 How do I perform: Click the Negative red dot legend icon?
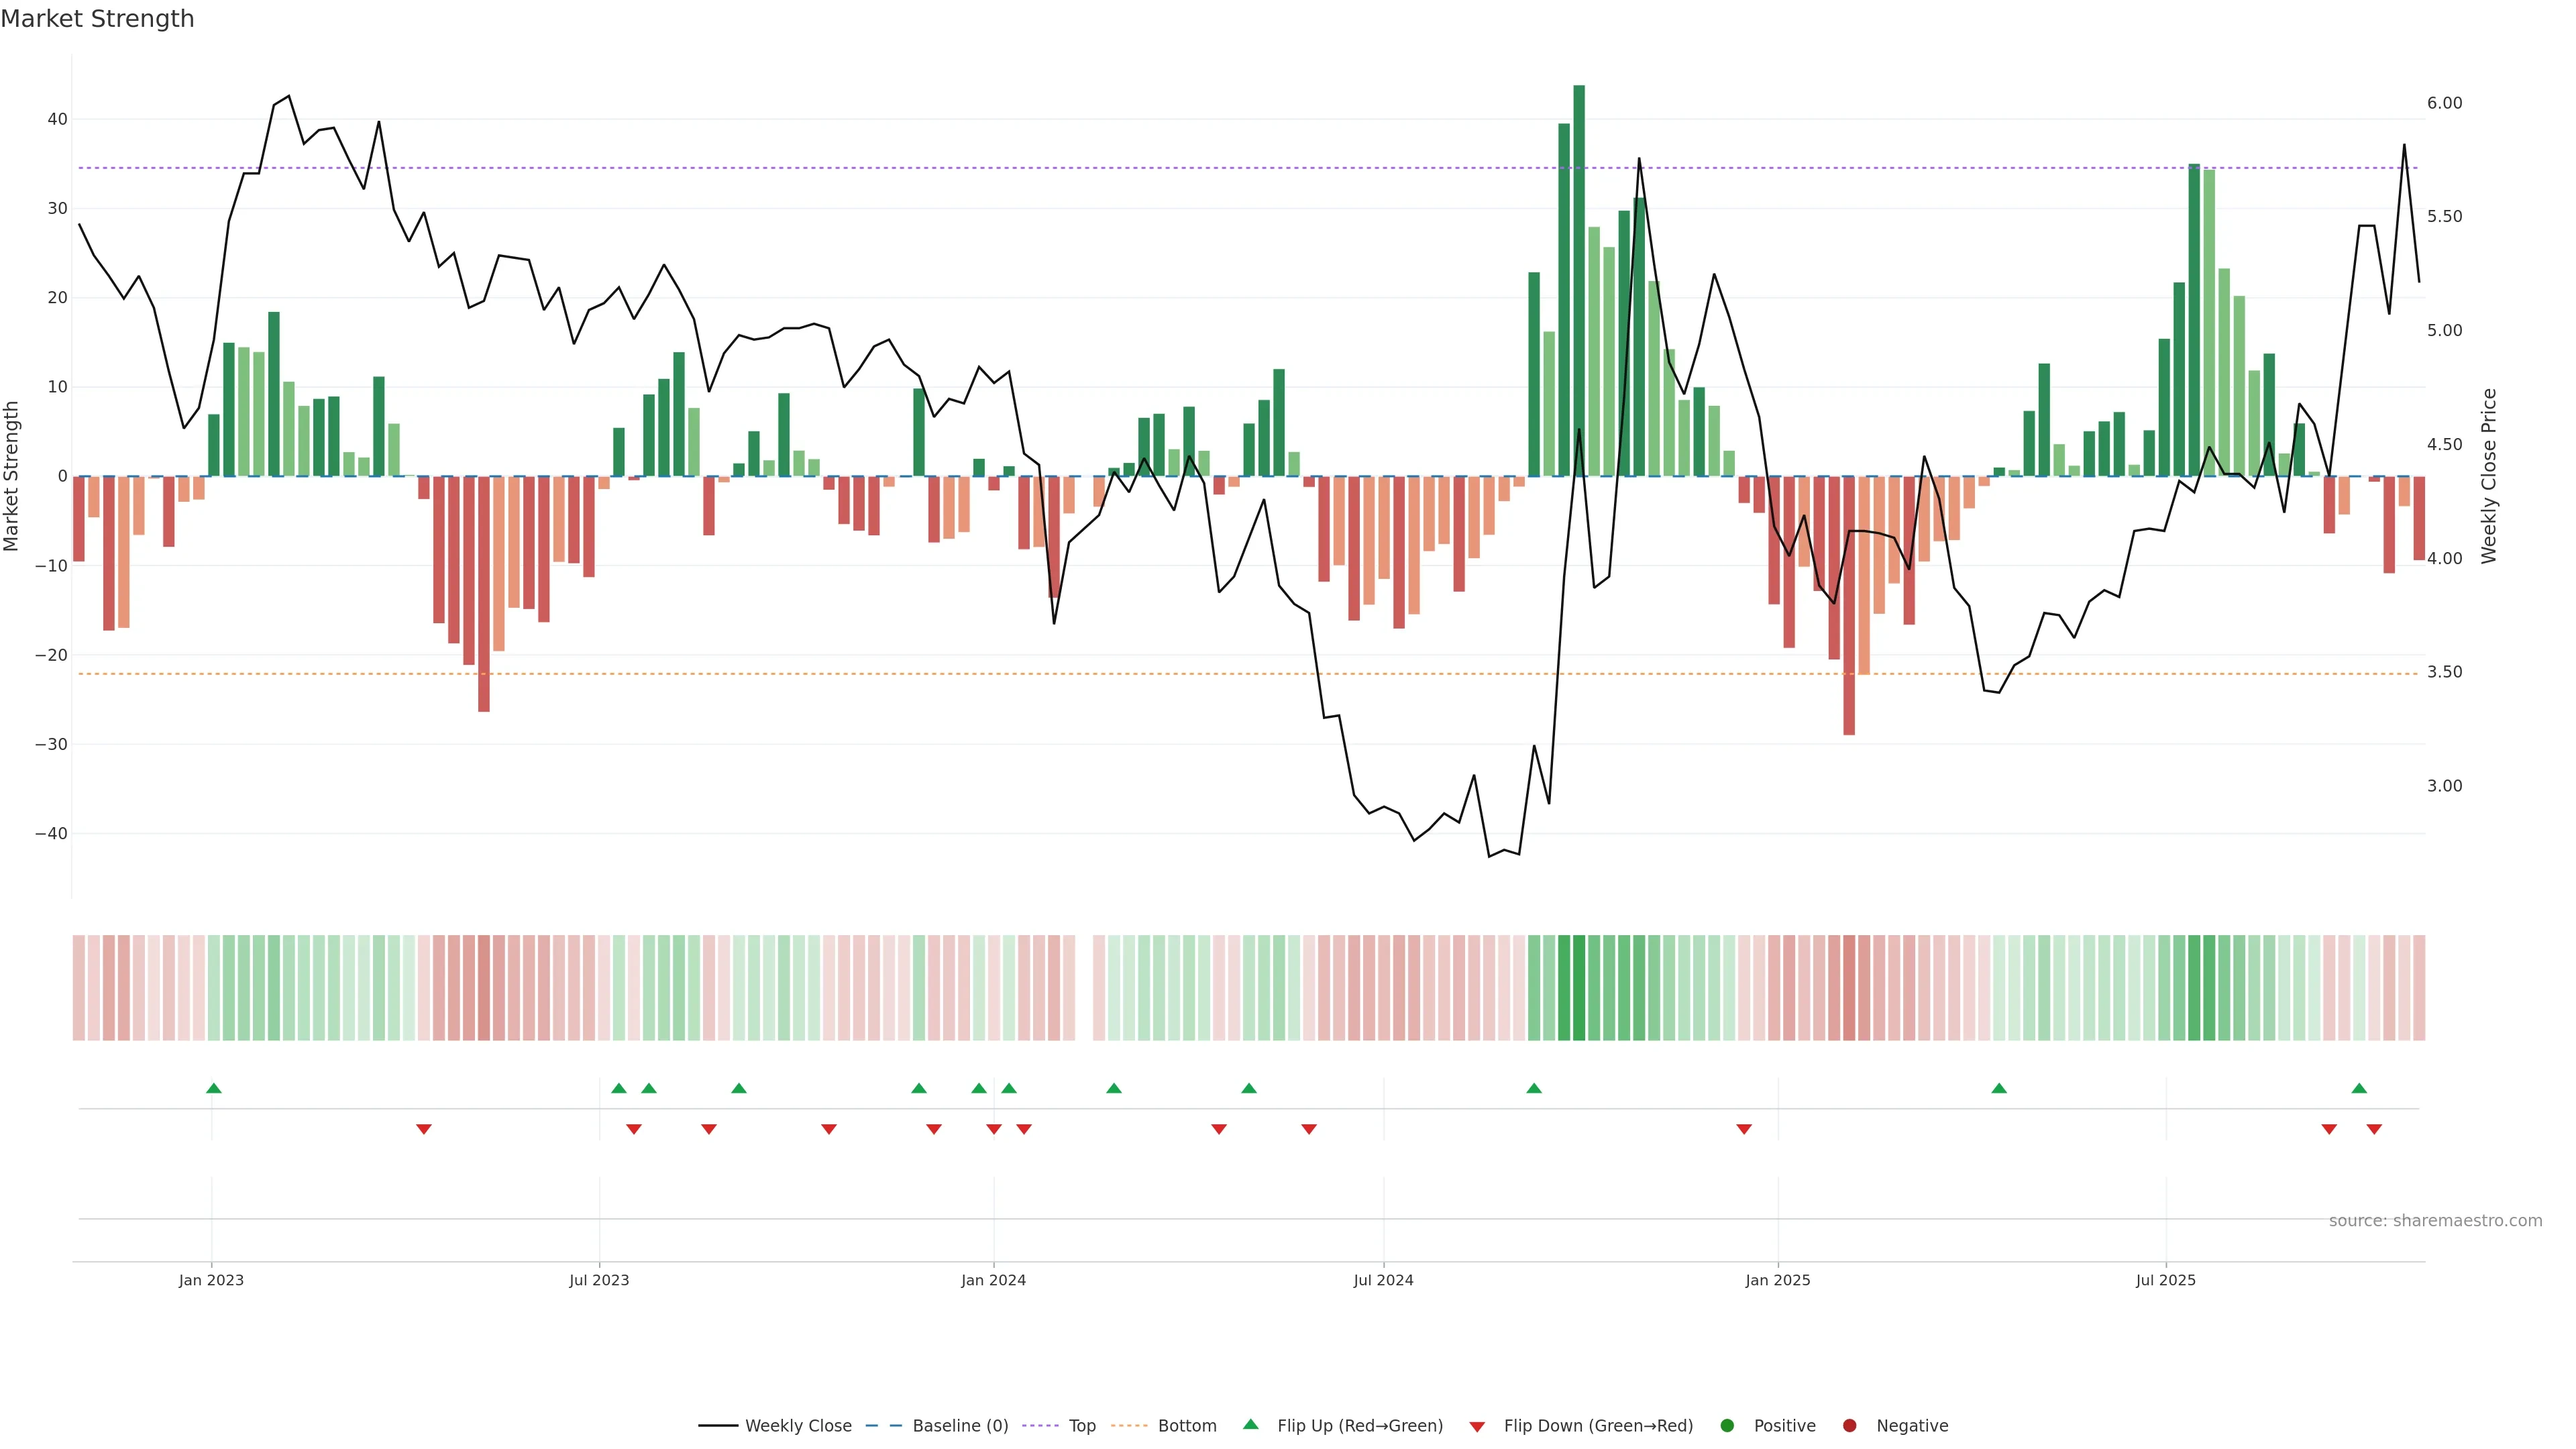1849,1426
